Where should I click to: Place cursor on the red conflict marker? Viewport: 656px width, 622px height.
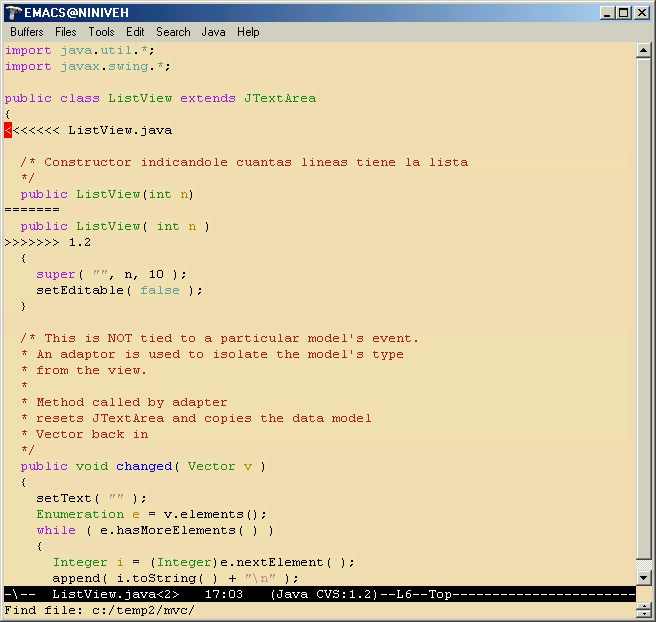pyautogui.click(x=8, y=130)
